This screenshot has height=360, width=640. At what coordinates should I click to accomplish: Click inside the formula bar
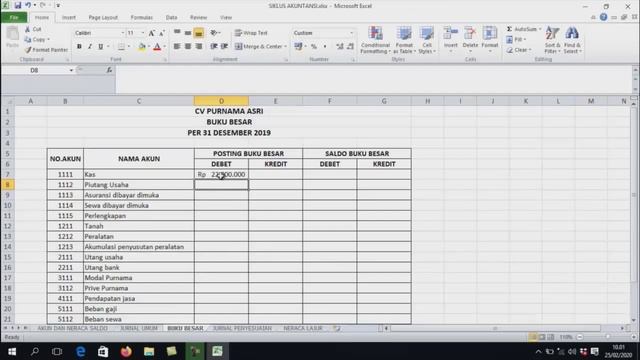coord(373,80)
